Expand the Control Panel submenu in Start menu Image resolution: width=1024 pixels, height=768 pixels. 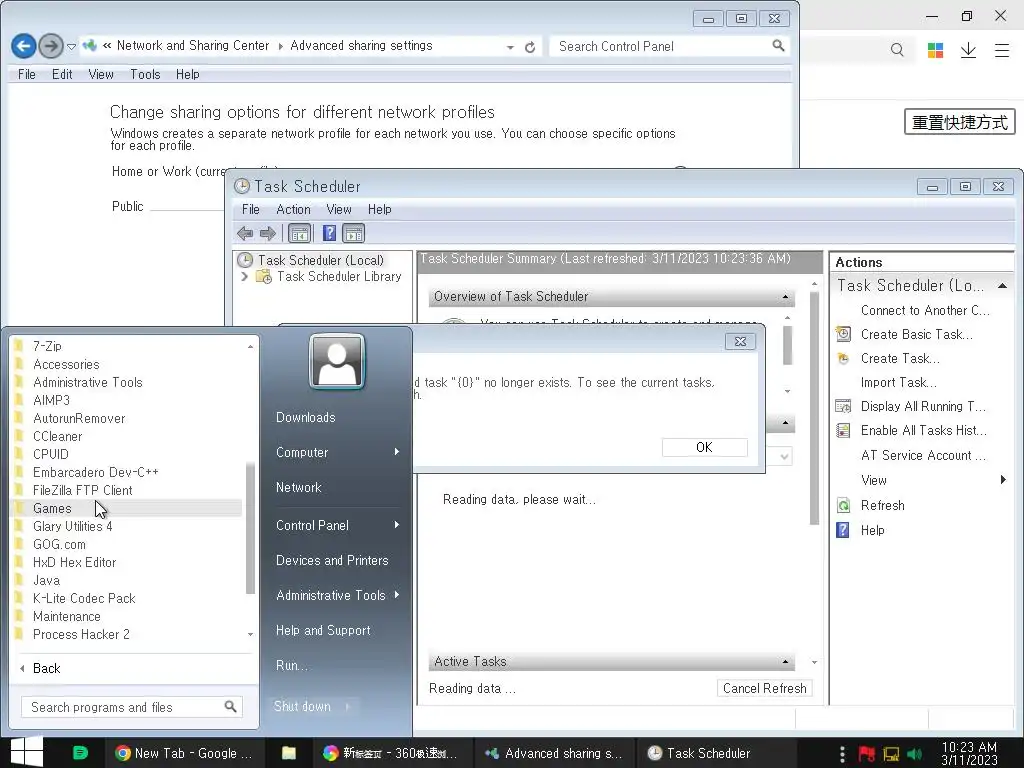click(x=337, y=525)
